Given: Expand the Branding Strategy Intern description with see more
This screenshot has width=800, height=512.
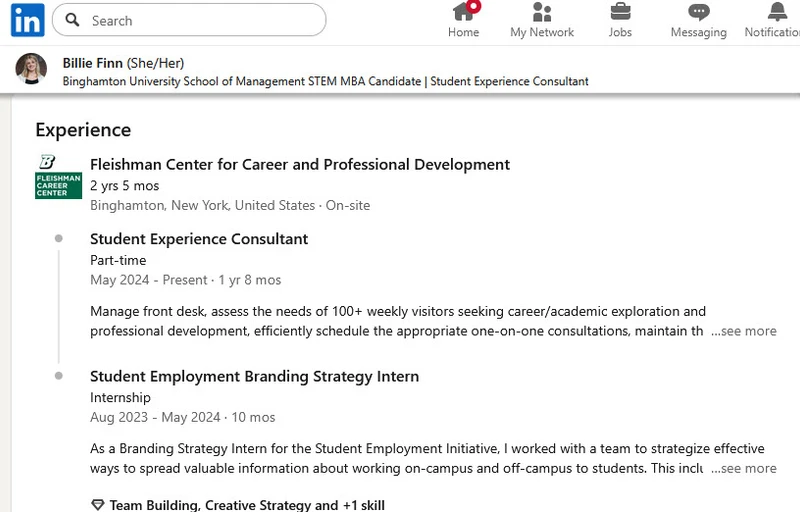Looking at the screenshot, I should pyautogui.click(x=744, y=468).
